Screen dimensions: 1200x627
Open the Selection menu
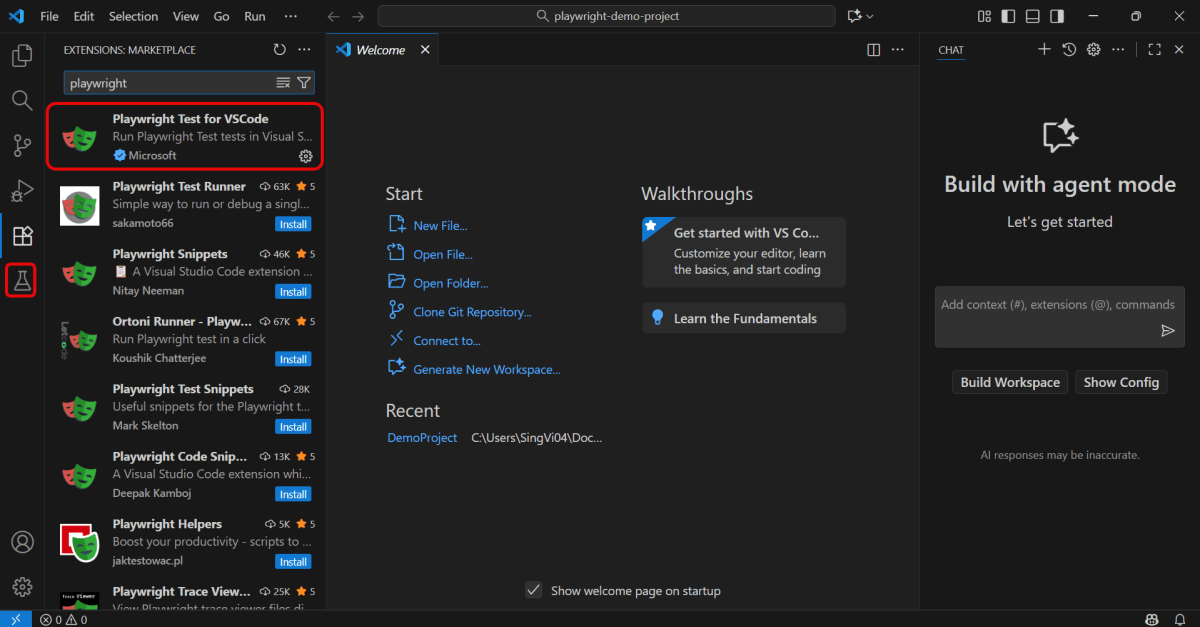(133, 16)
